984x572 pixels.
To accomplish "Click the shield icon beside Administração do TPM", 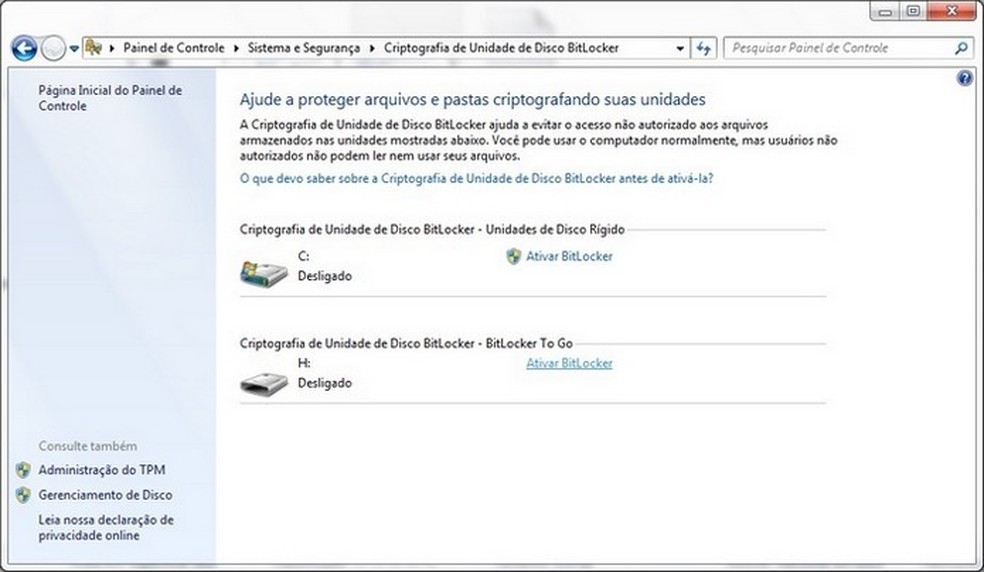I will click(x=23, y=470).
